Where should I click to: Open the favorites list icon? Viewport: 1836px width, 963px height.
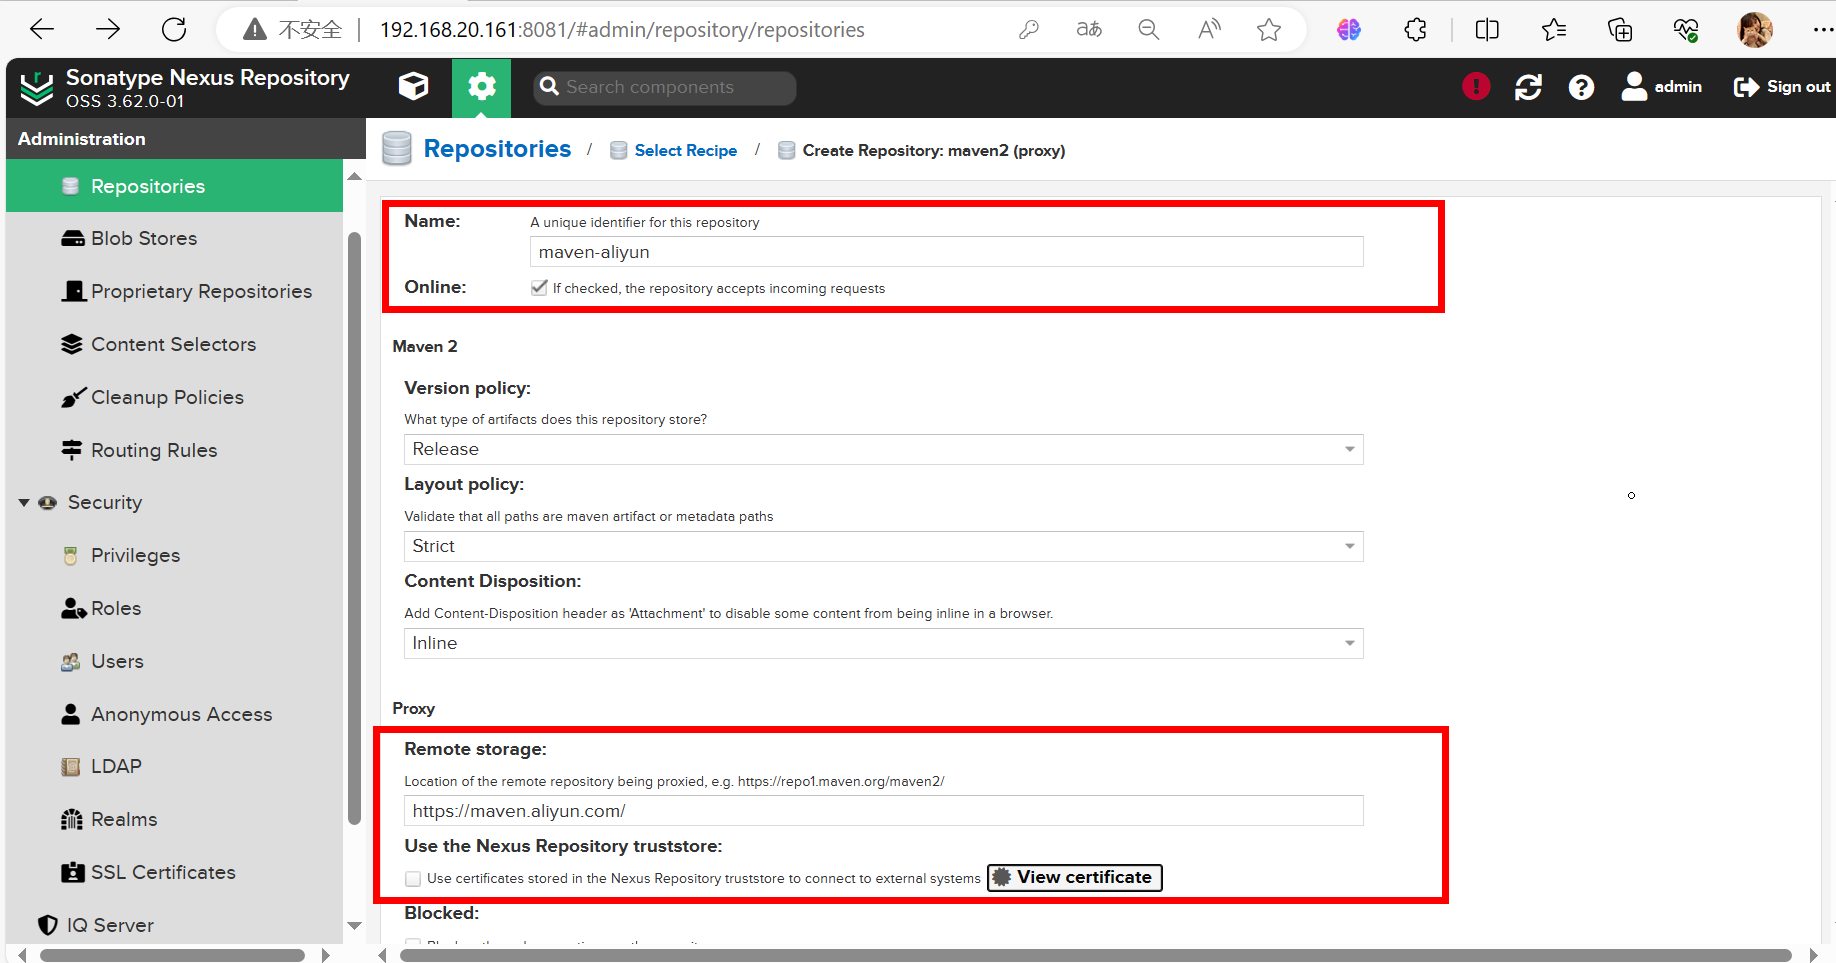(x=1554, y=30)
